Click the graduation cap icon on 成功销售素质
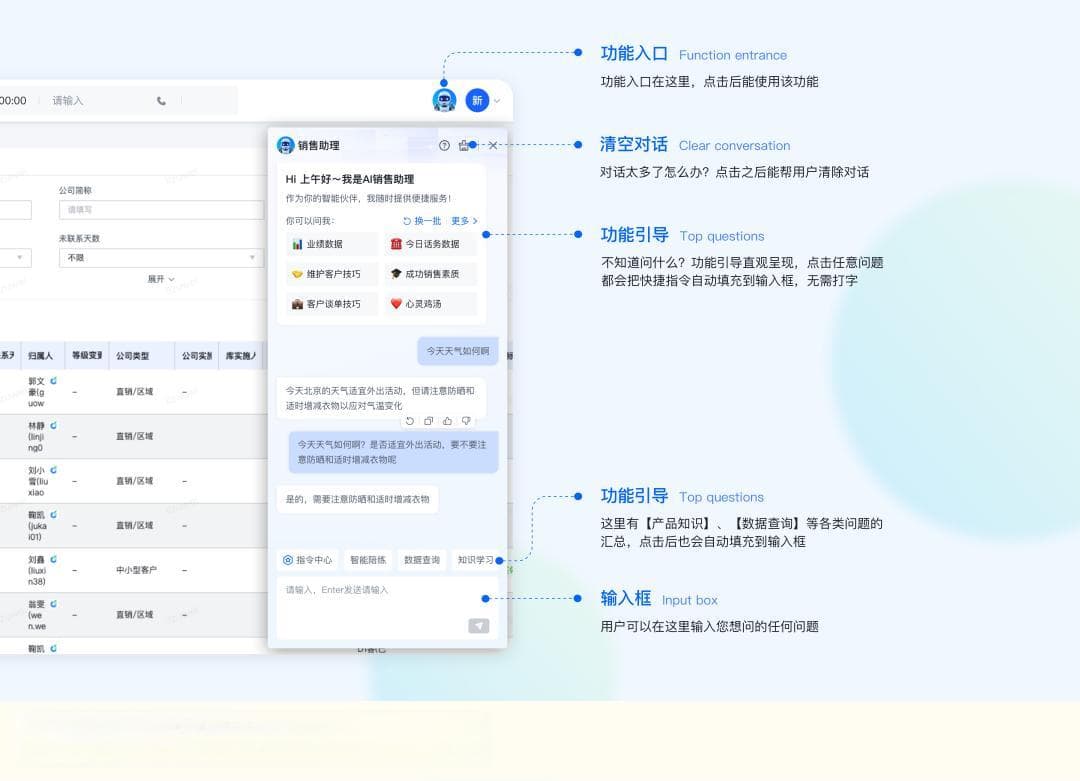This screenshot has height=781, width=1080. click(396, 274)
